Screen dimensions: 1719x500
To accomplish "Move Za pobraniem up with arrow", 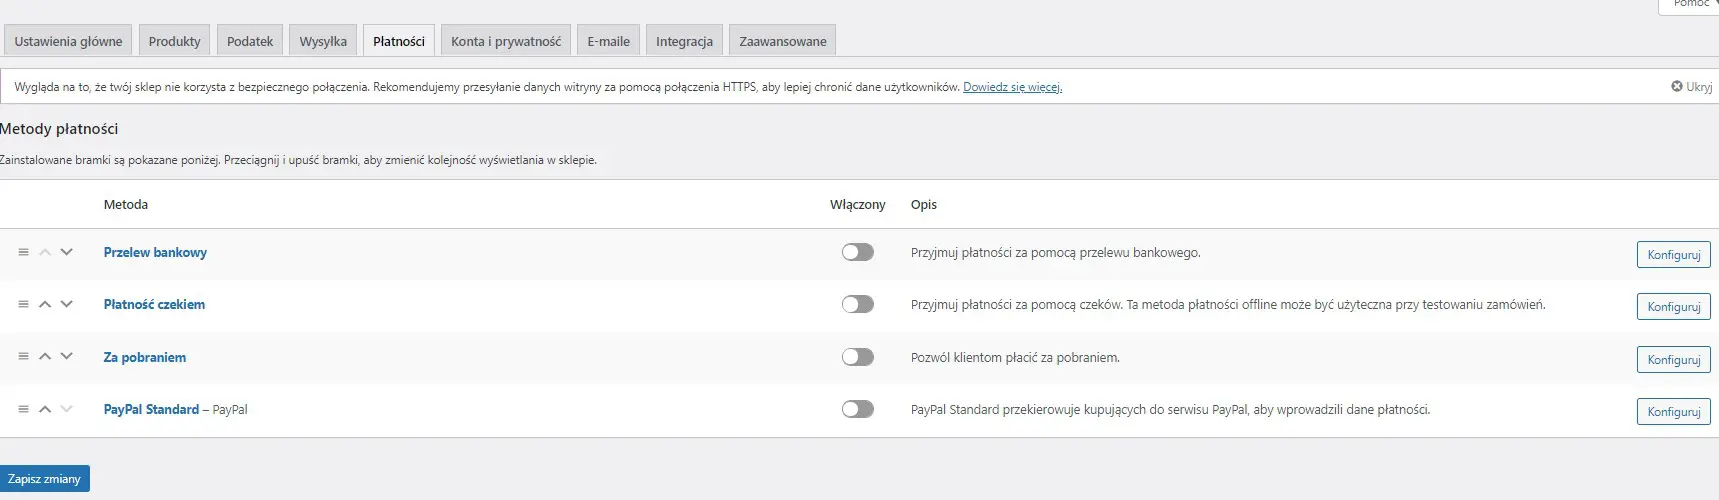I will click(x=45, y=357).
